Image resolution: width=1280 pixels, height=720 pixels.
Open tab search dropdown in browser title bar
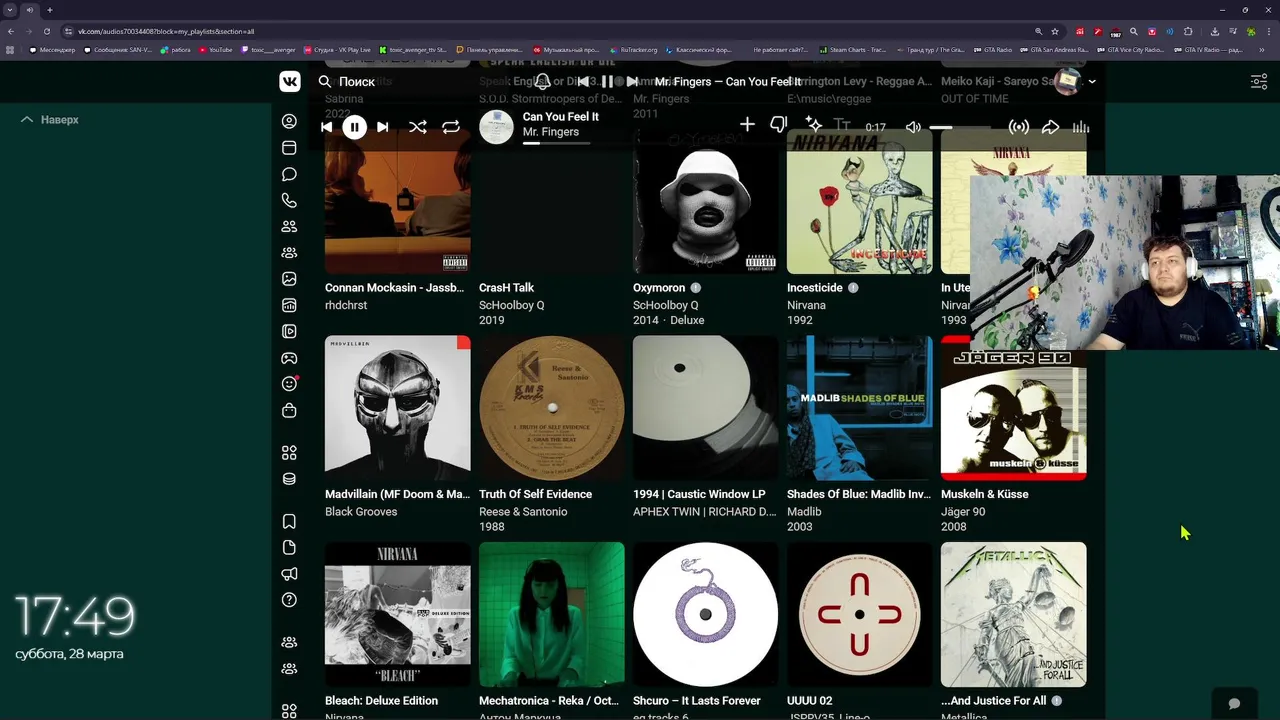tap(10, 10)
